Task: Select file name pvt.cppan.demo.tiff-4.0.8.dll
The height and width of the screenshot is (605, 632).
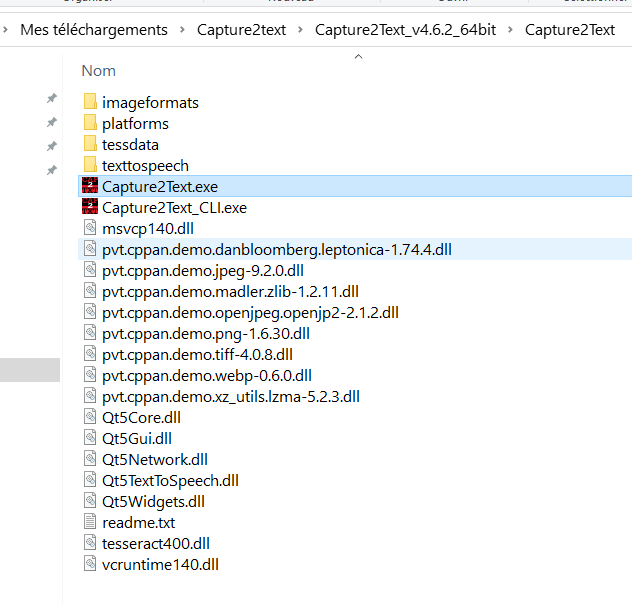Action: [x=197, y=355]
